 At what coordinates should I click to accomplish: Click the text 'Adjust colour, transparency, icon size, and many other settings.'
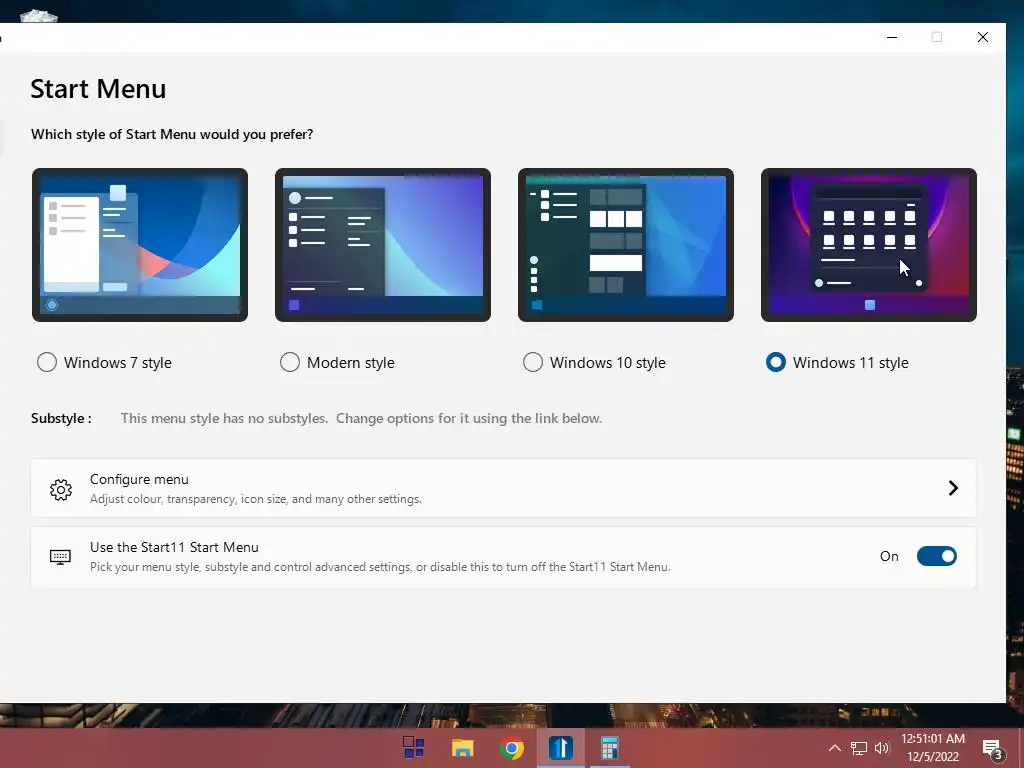tap(255, 499)
